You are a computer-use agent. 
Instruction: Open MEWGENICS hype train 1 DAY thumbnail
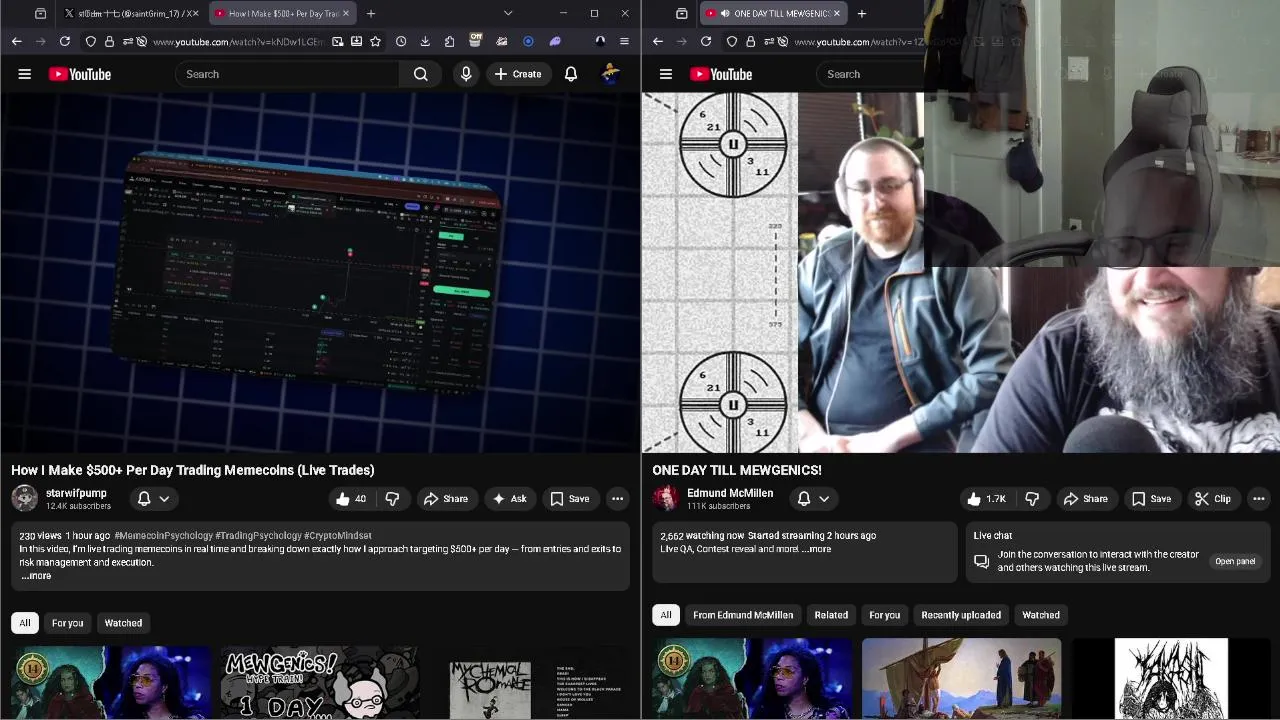(x=320, y=683)
